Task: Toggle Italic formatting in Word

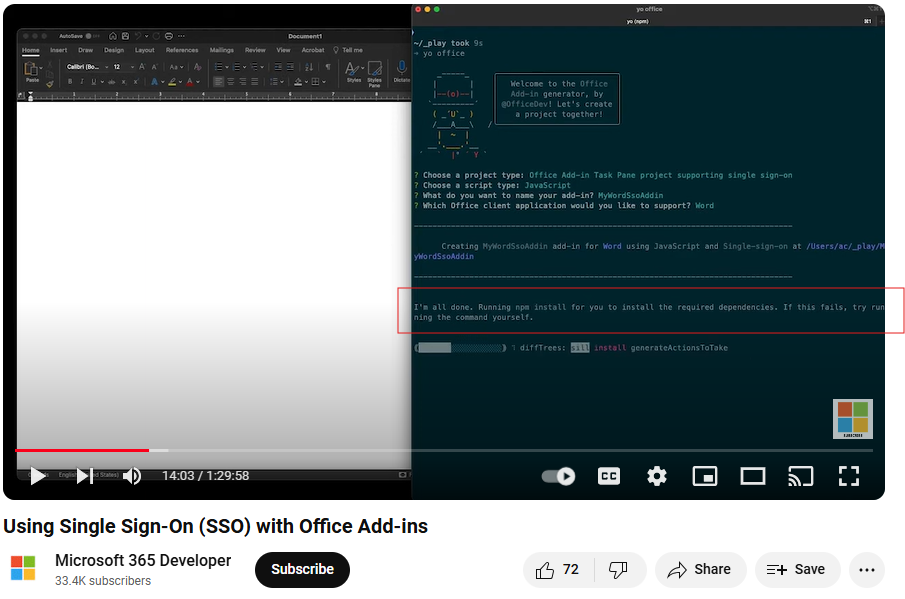Action: pyautogui.click(x=82, y=81)
